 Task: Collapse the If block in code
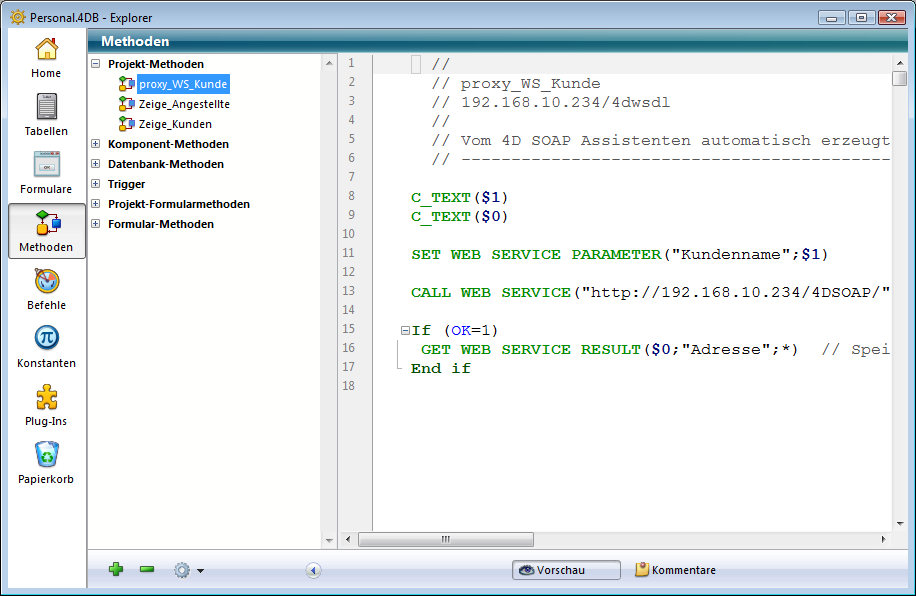pos(405,330)
